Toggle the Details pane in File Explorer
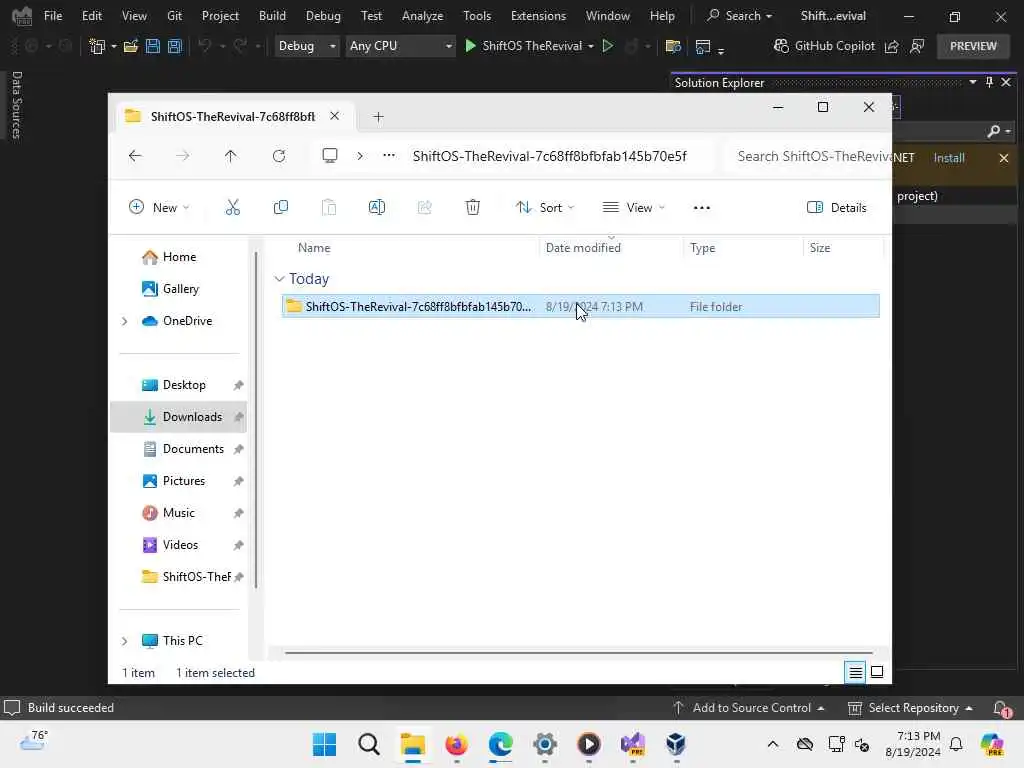Screen dimensions: 1024x768 tap(837, 208)
